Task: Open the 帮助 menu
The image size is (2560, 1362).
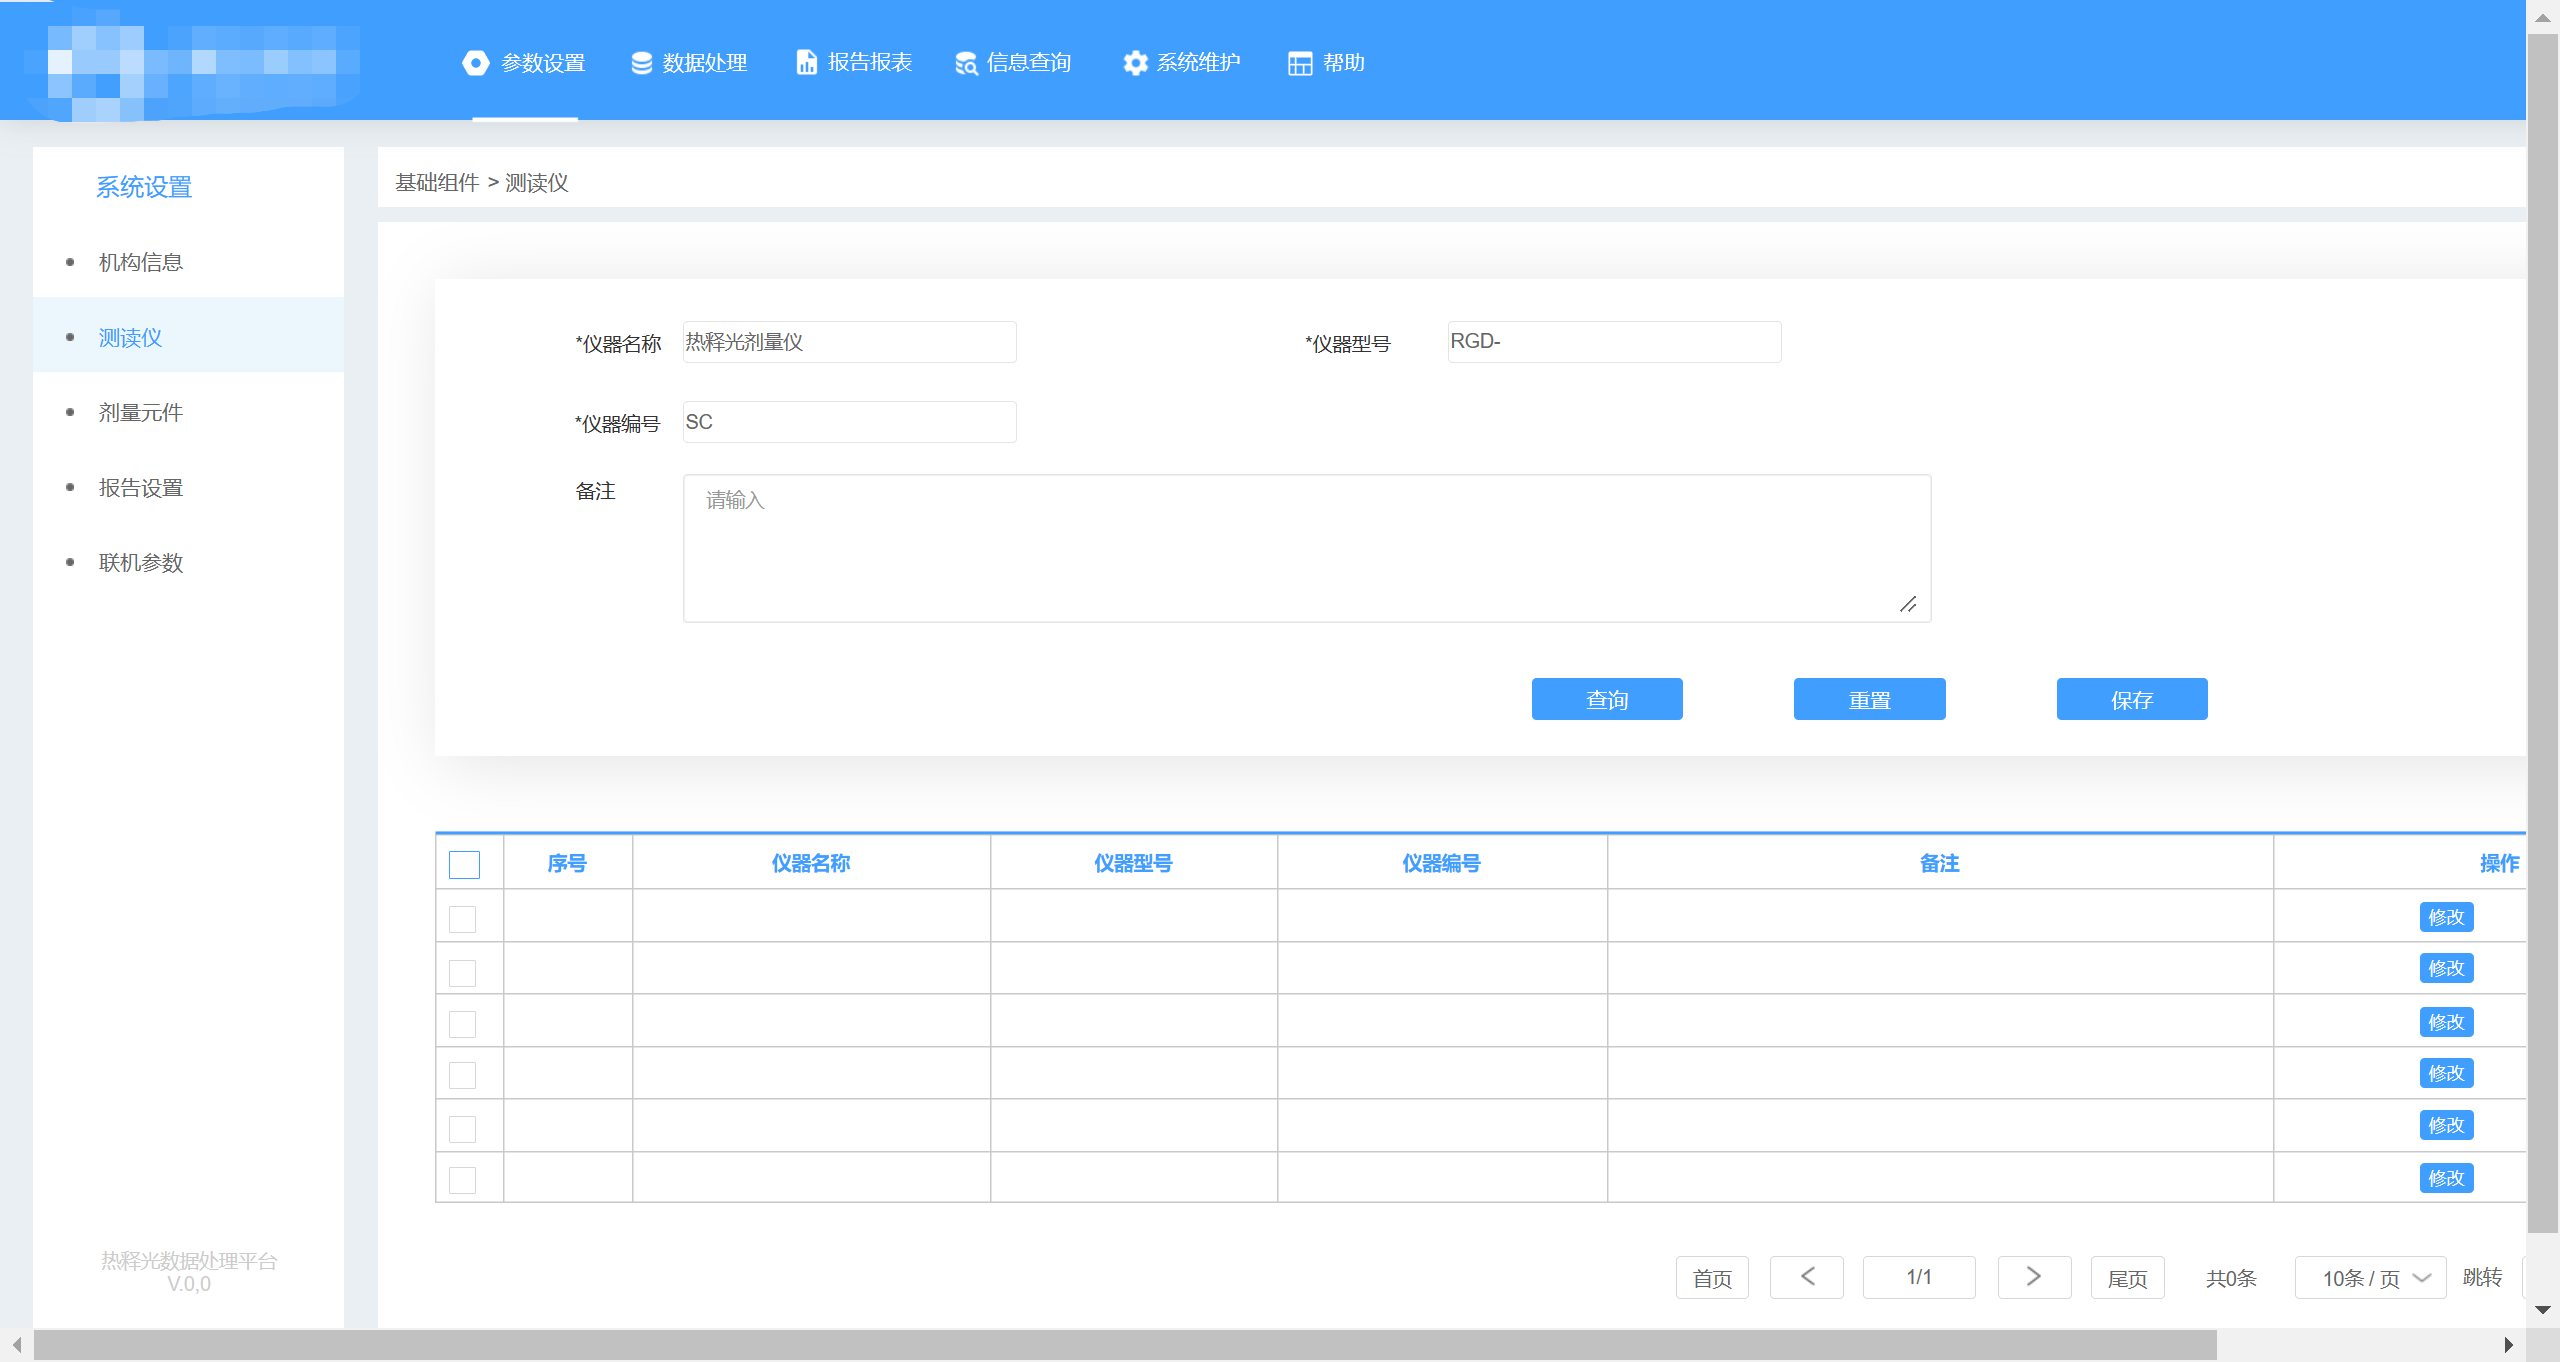Action: 1327,63
